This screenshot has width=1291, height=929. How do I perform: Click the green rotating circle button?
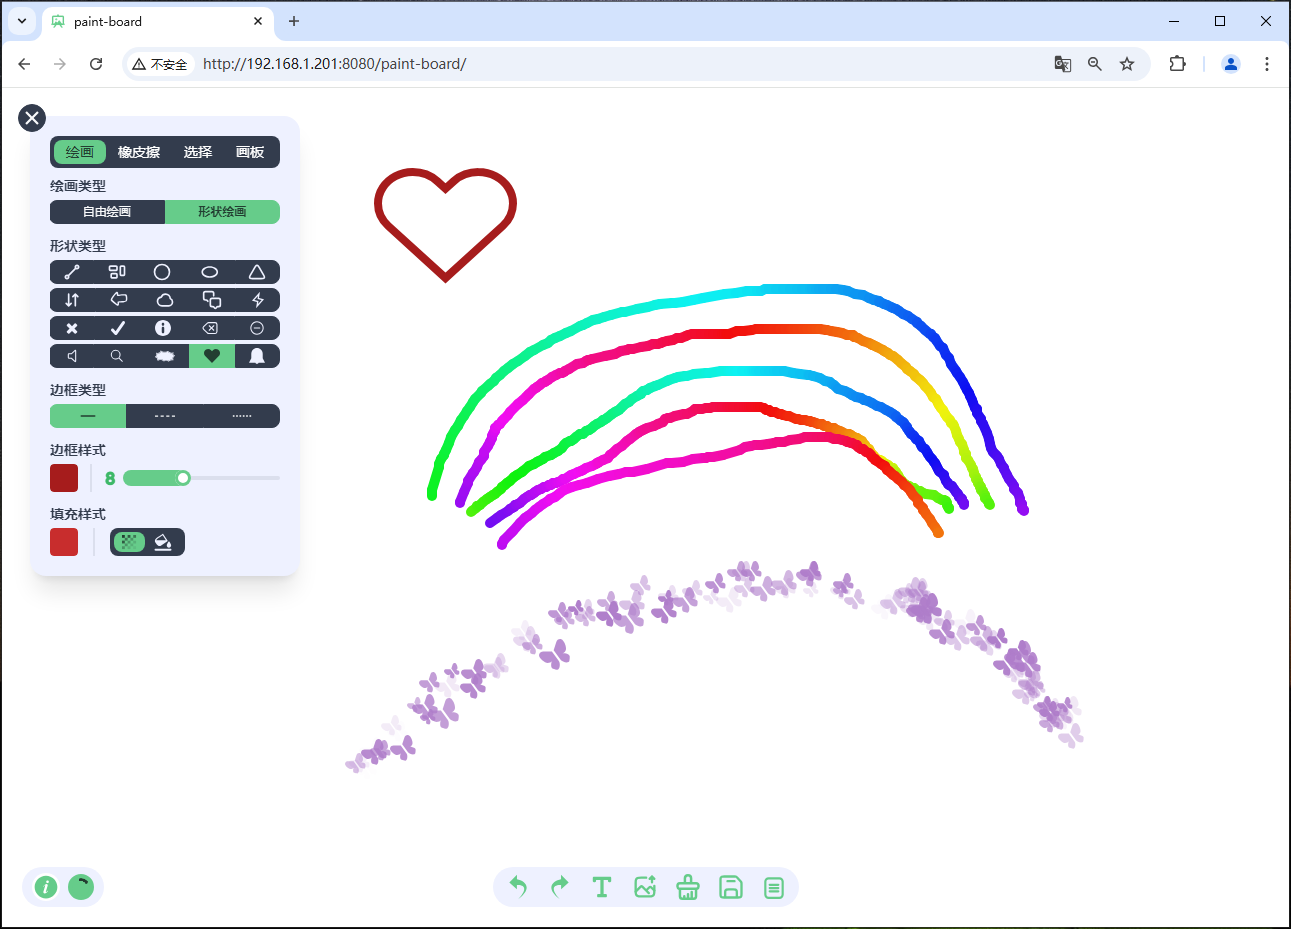pyautogui.click(x=81, y=887)
